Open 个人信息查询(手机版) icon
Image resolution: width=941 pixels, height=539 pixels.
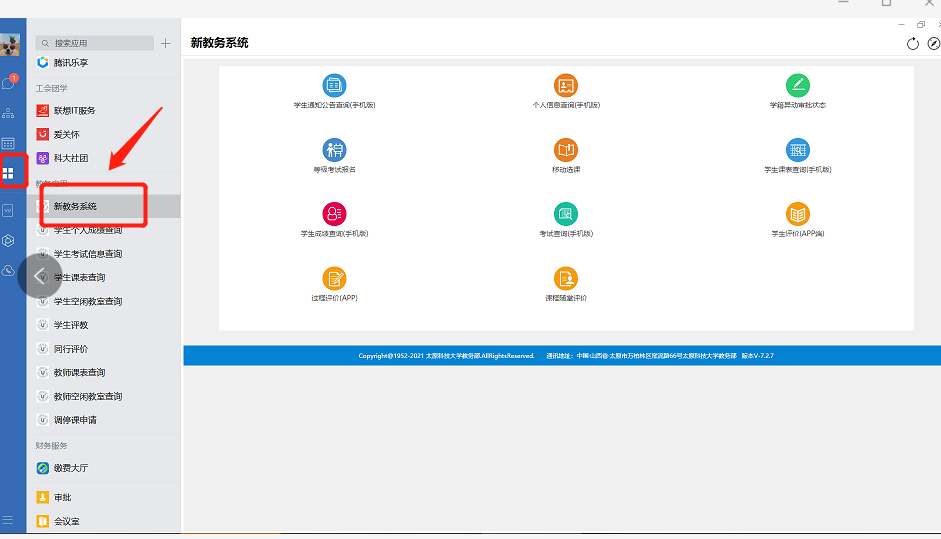(x=566, y=86)
